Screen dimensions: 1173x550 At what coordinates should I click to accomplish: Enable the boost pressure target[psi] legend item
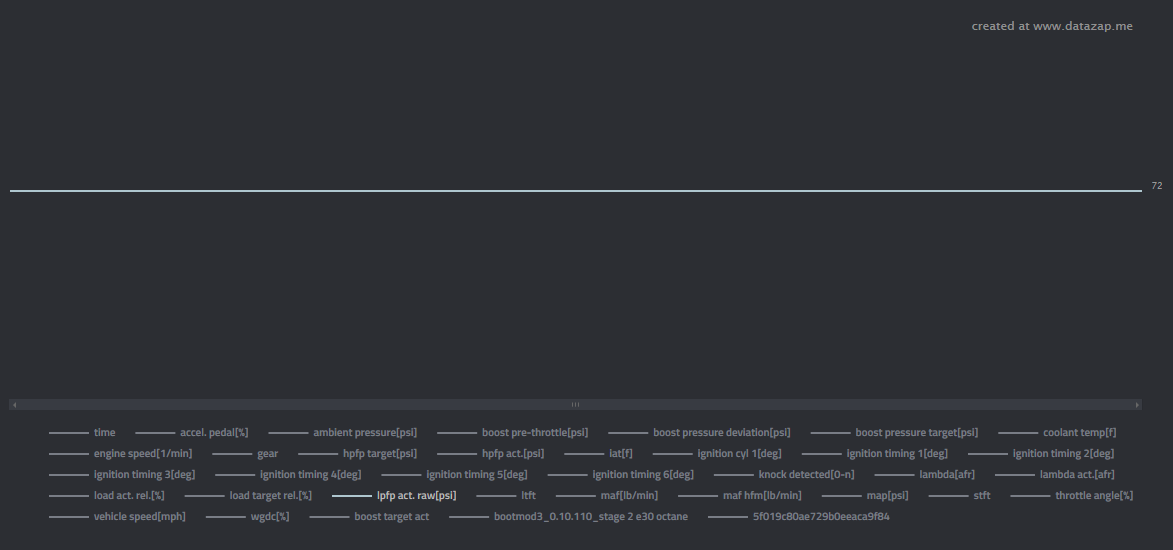tap(916, 433)
